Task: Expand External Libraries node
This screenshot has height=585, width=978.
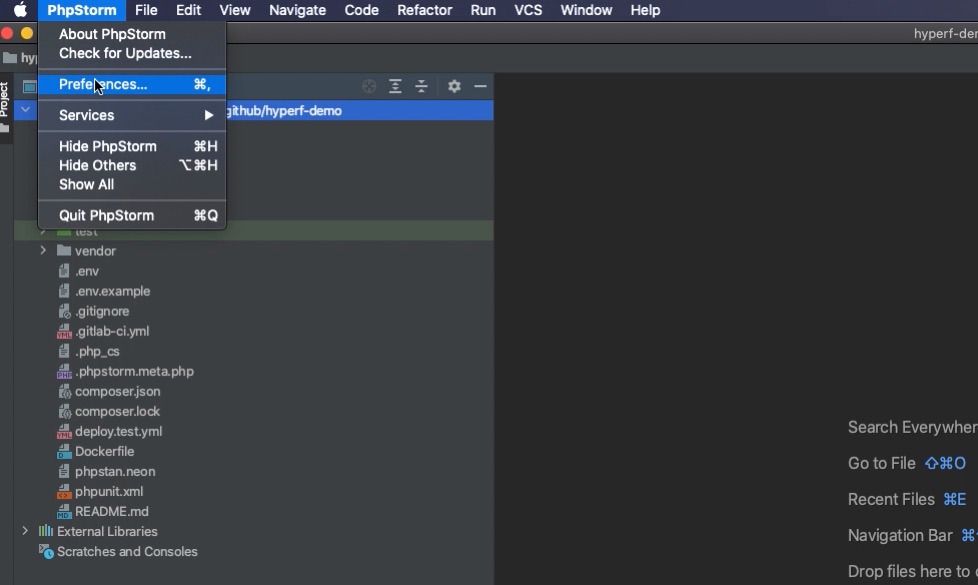Action: (25, 531)
